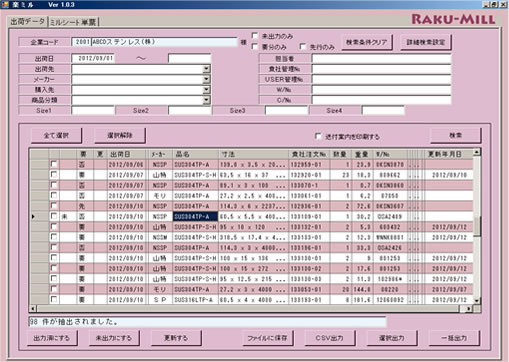
Task: Click the 選択出力 button
Action: pos(392,338)
